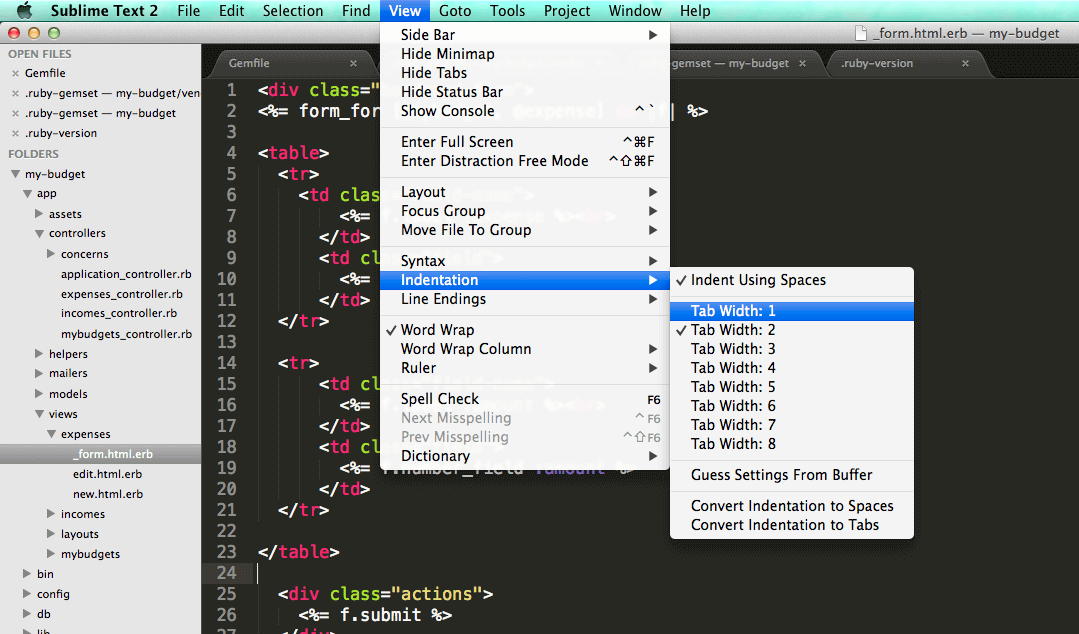Choose Hide Tabs
The height and width of the screenshot is (634, 1079).
pyautogui.click(x=524, y=73)
